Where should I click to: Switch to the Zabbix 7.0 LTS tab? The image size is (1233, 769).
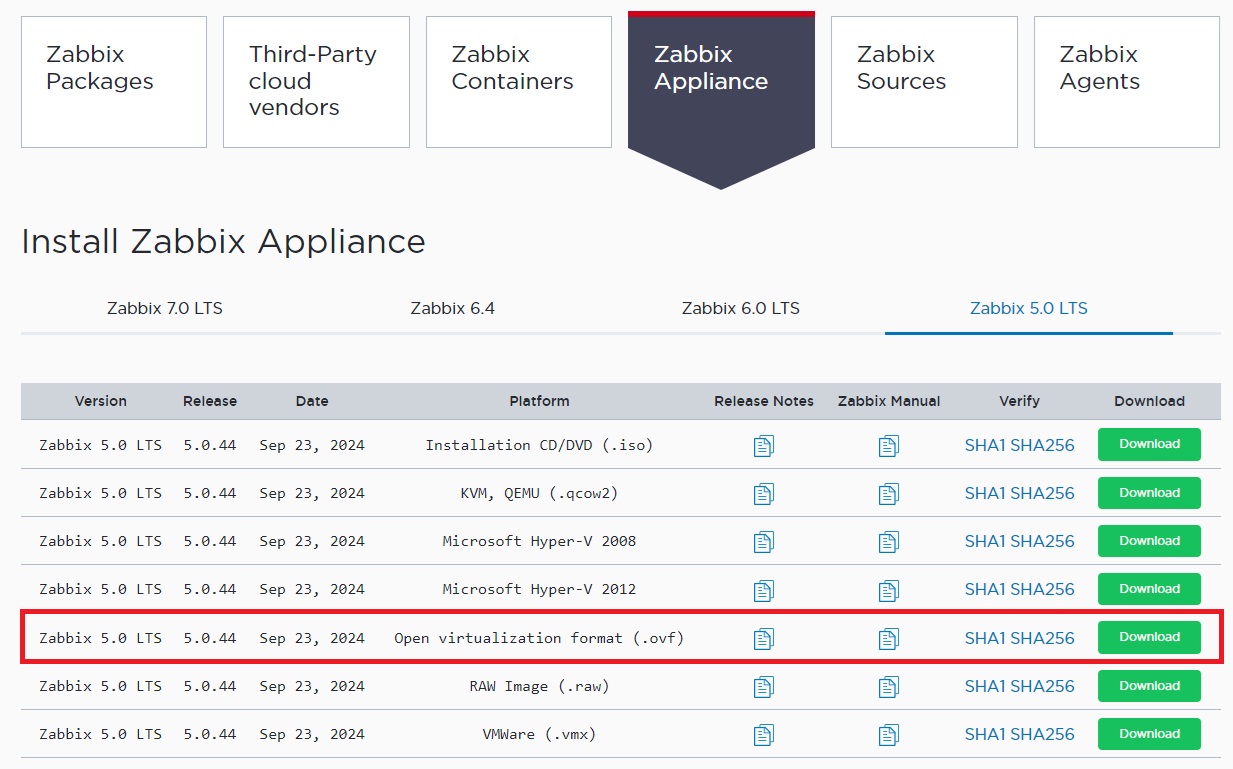[164, 309]
